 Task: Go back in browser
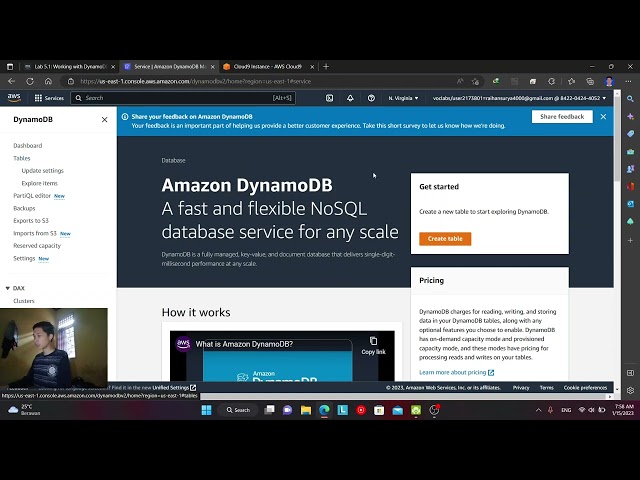[11, 81]
